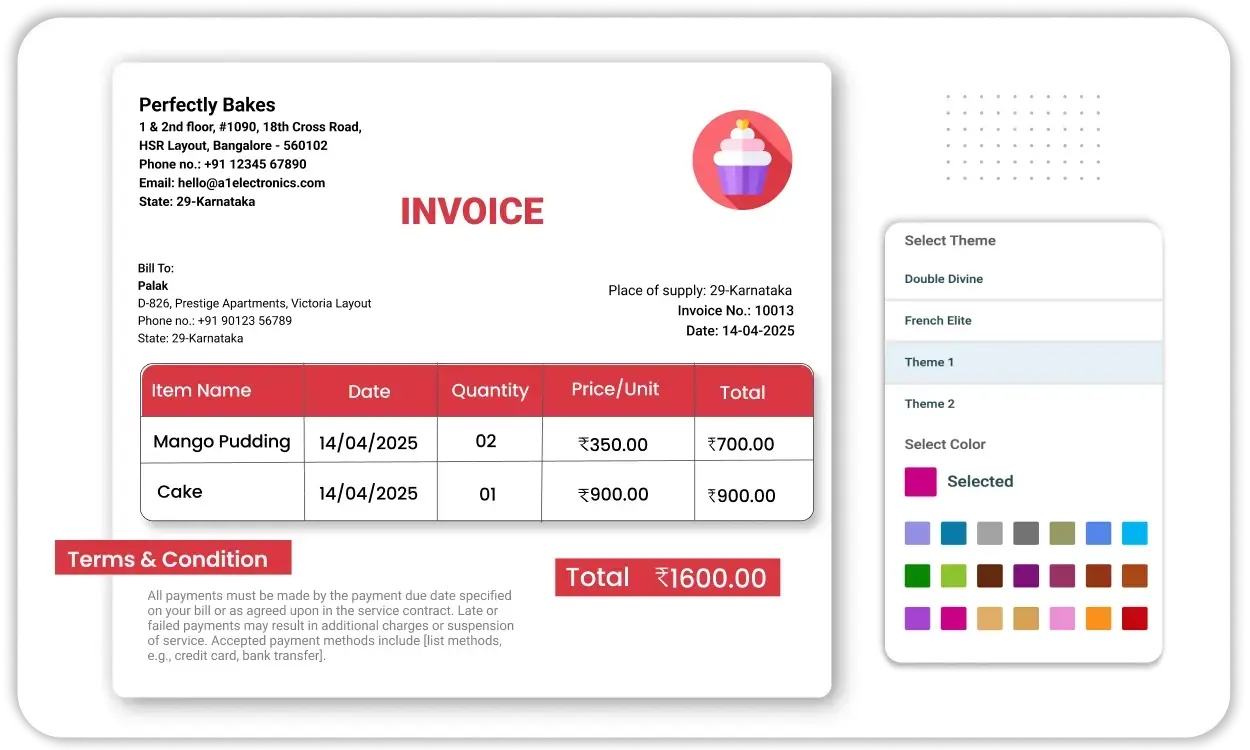Select the light pink color swatch

click(x=1062, y=618)
